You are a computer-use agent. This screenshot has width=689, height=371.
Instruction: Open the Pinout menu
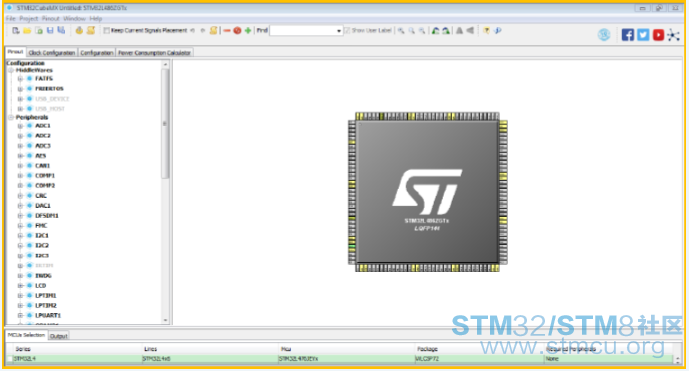(51, 18)
